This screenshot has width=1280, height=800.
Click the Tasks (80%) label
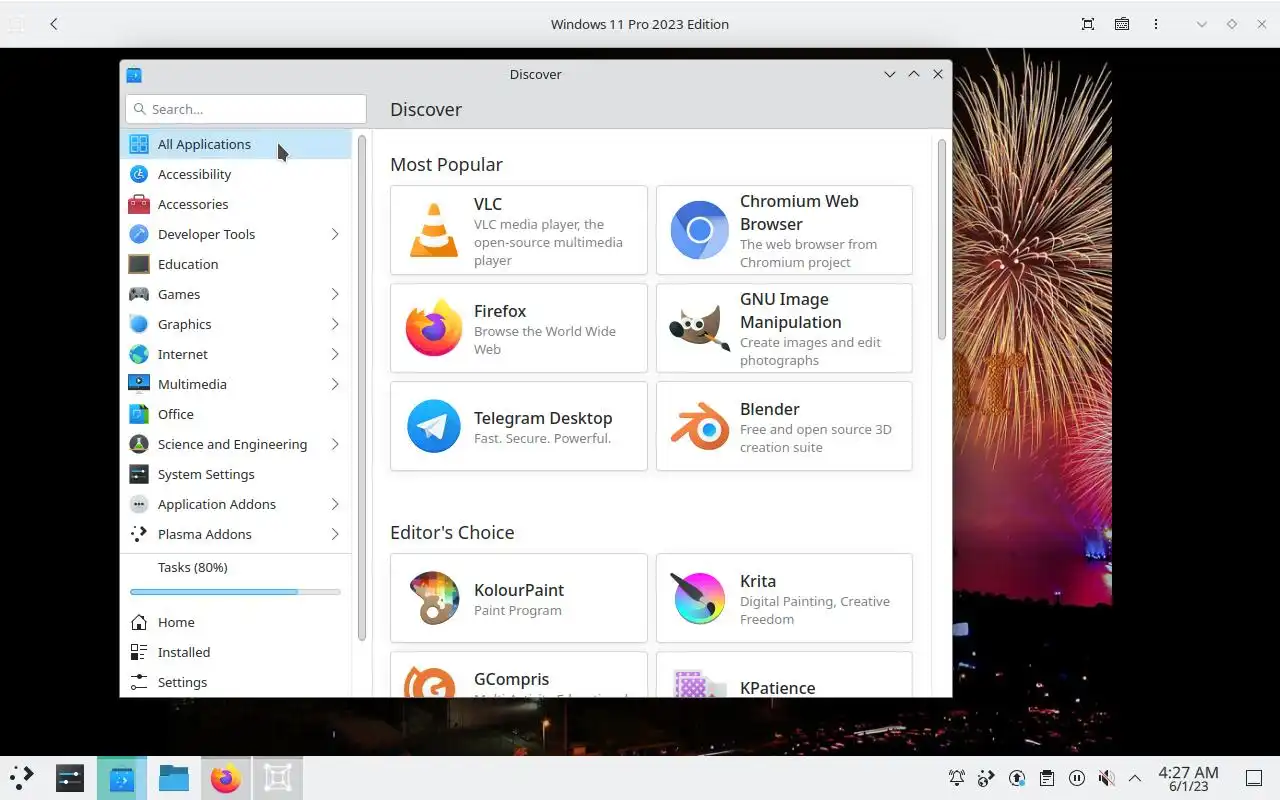(x=193, y=567)
